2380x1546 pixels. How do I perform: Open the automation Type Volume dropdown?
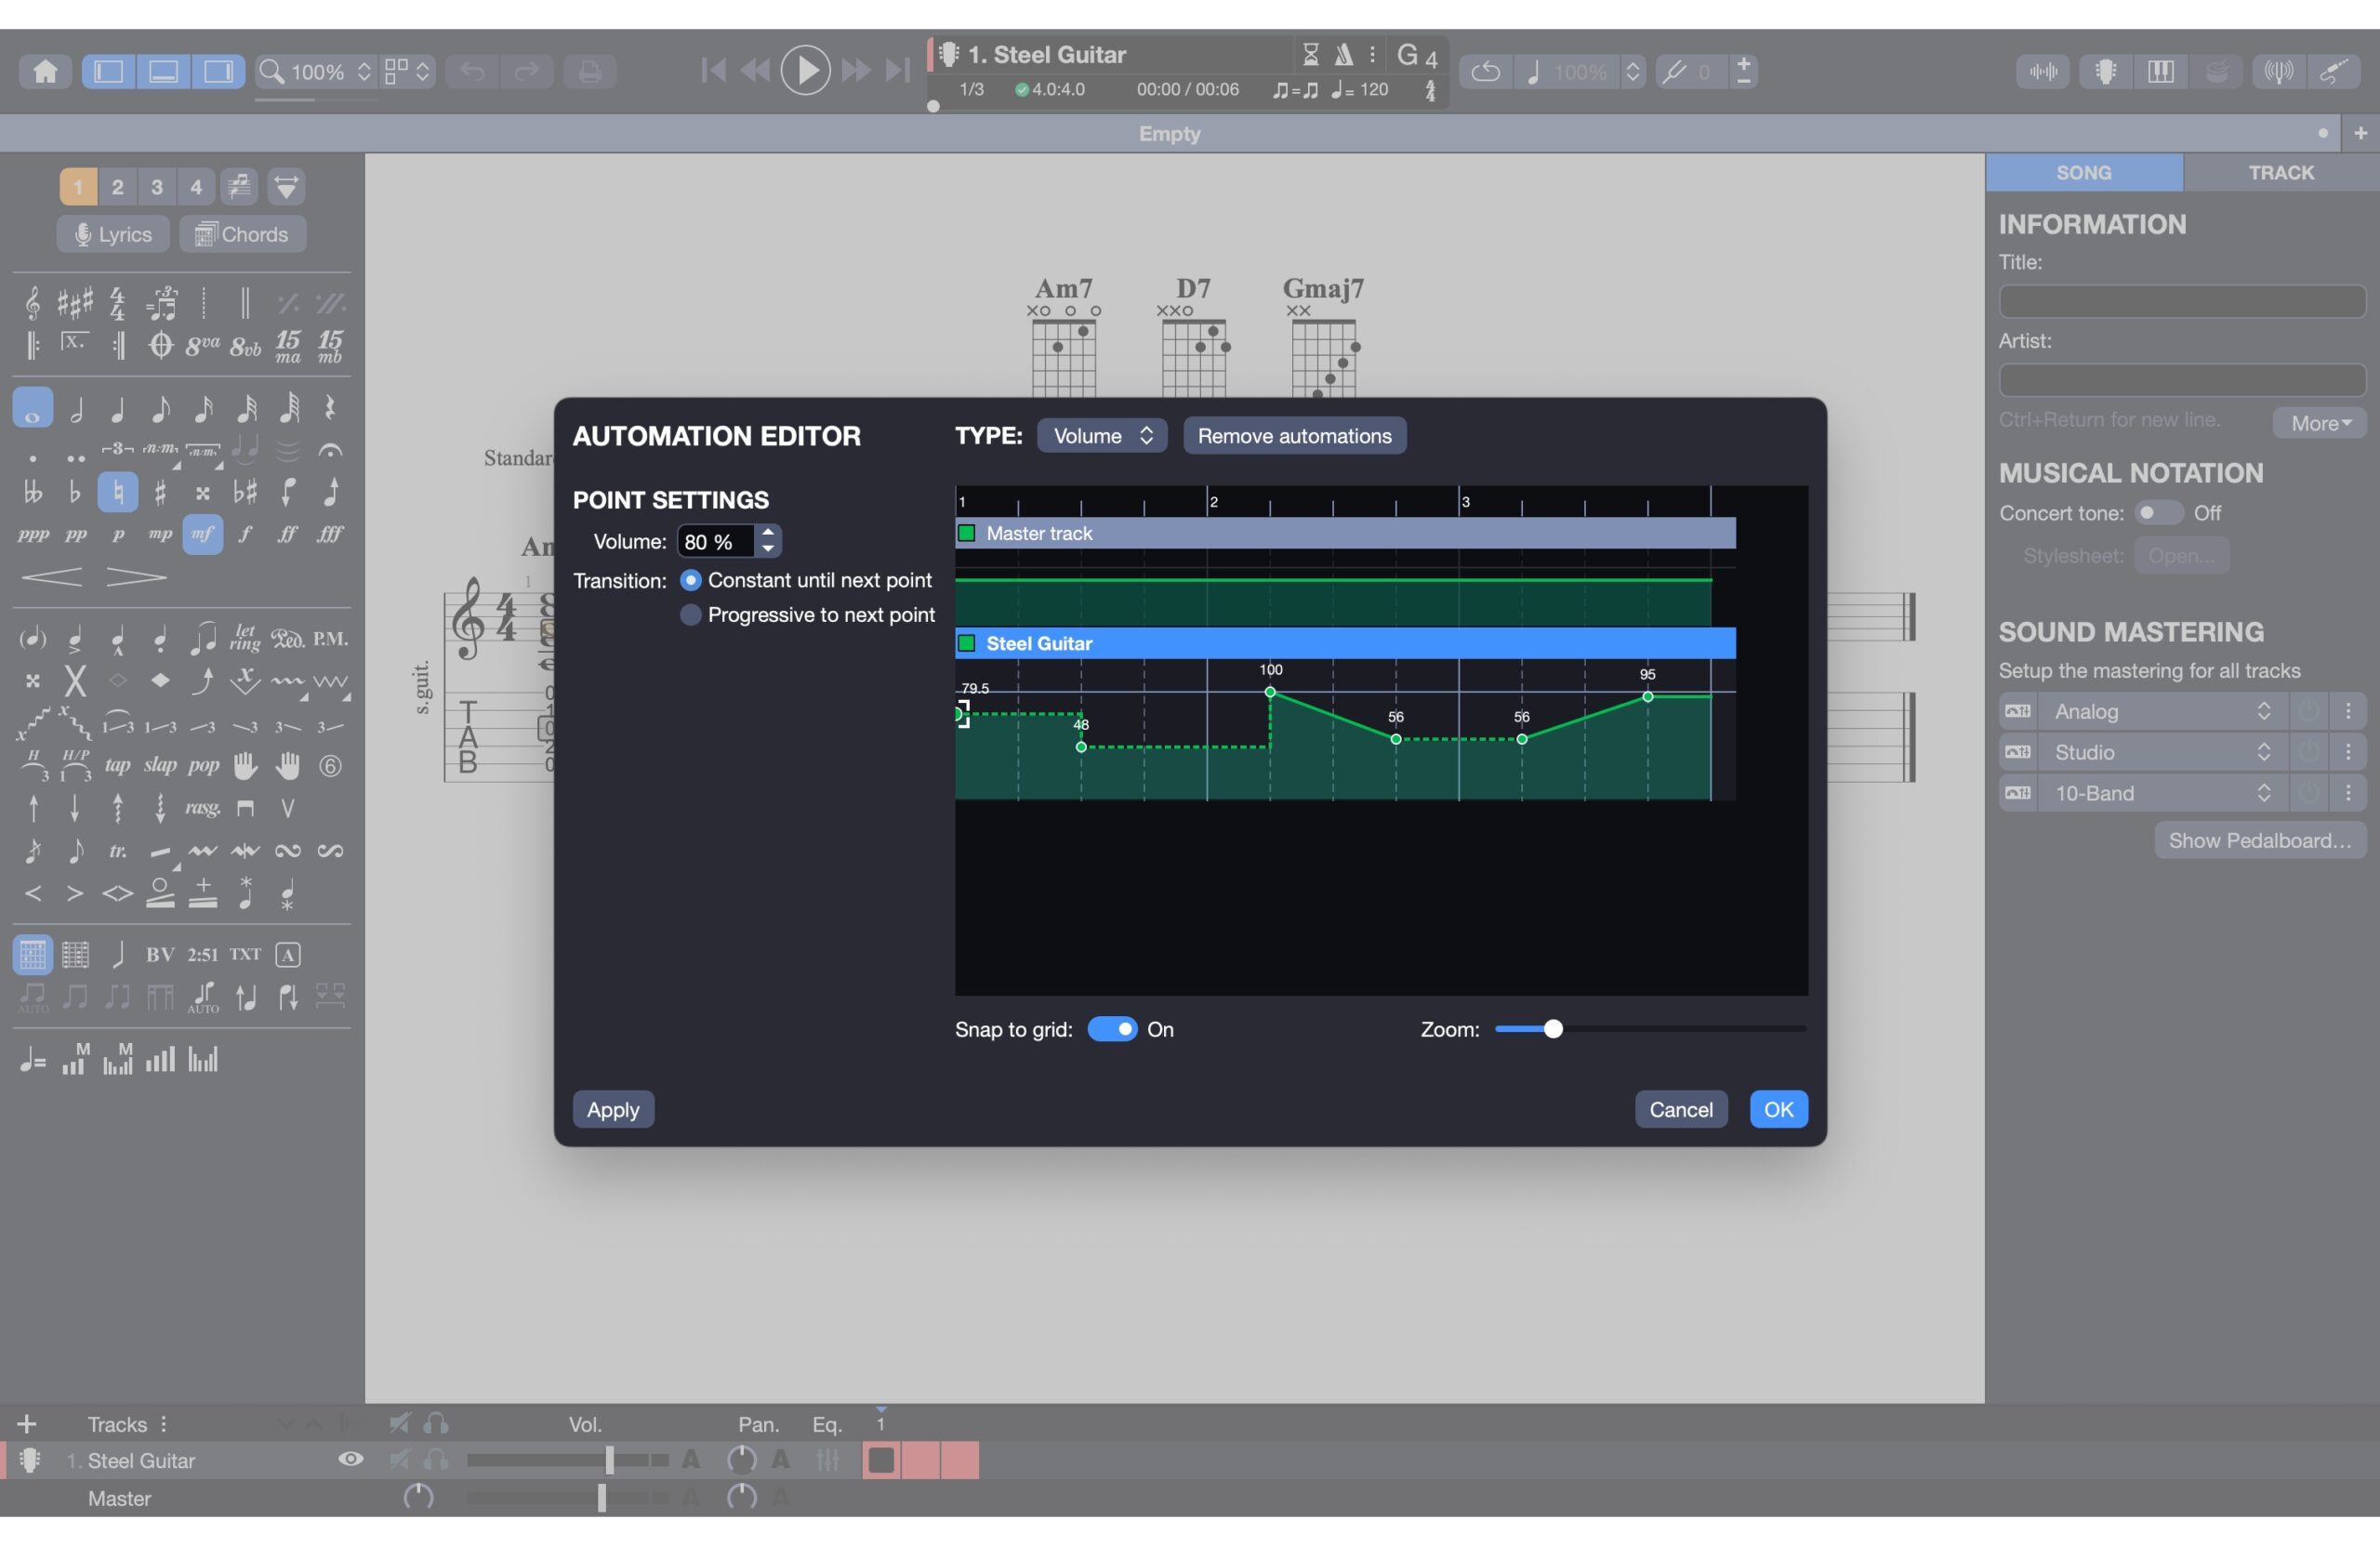coord(1101,436)
